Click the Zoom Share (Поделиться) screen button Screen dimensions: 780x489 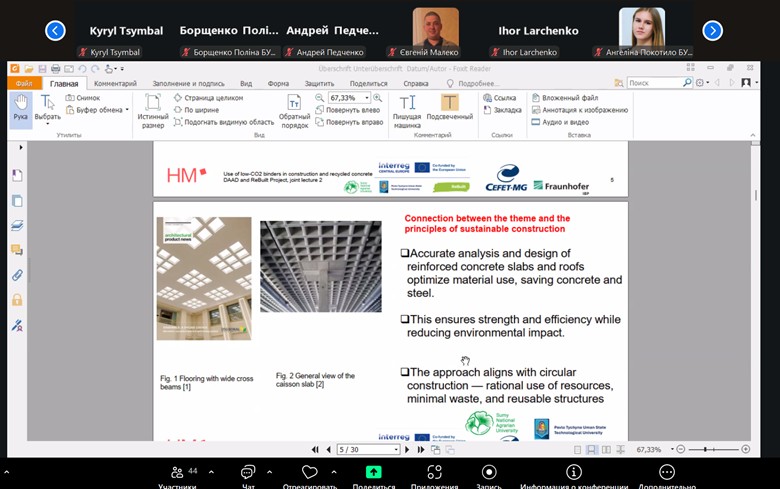click(373, 474)
